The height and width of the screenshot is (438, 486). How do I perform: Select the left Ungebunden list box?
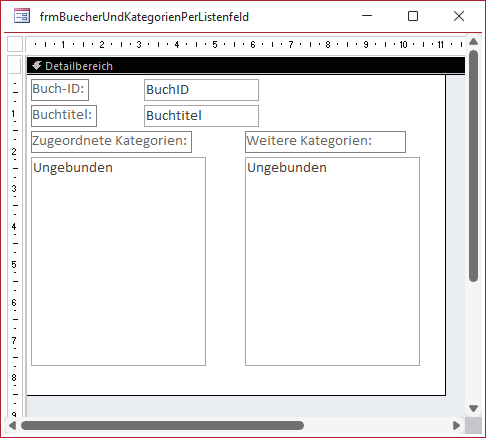(118, 261)
